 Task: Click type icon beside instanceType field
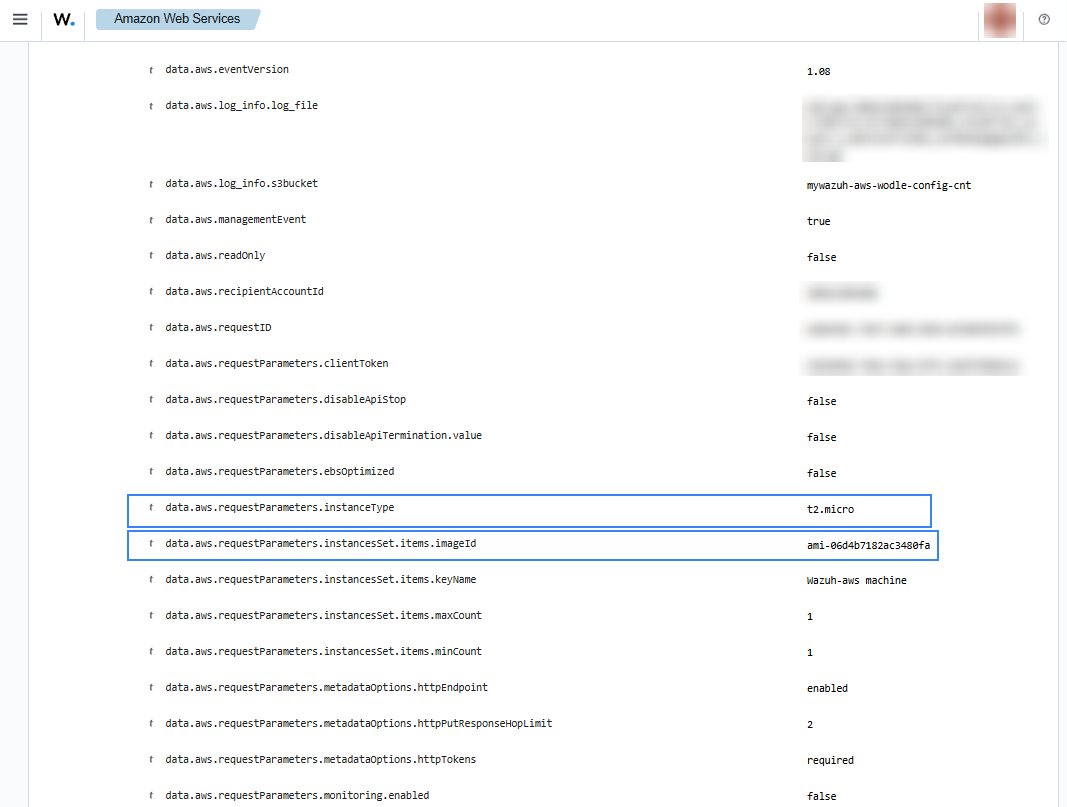coord(151,508)
